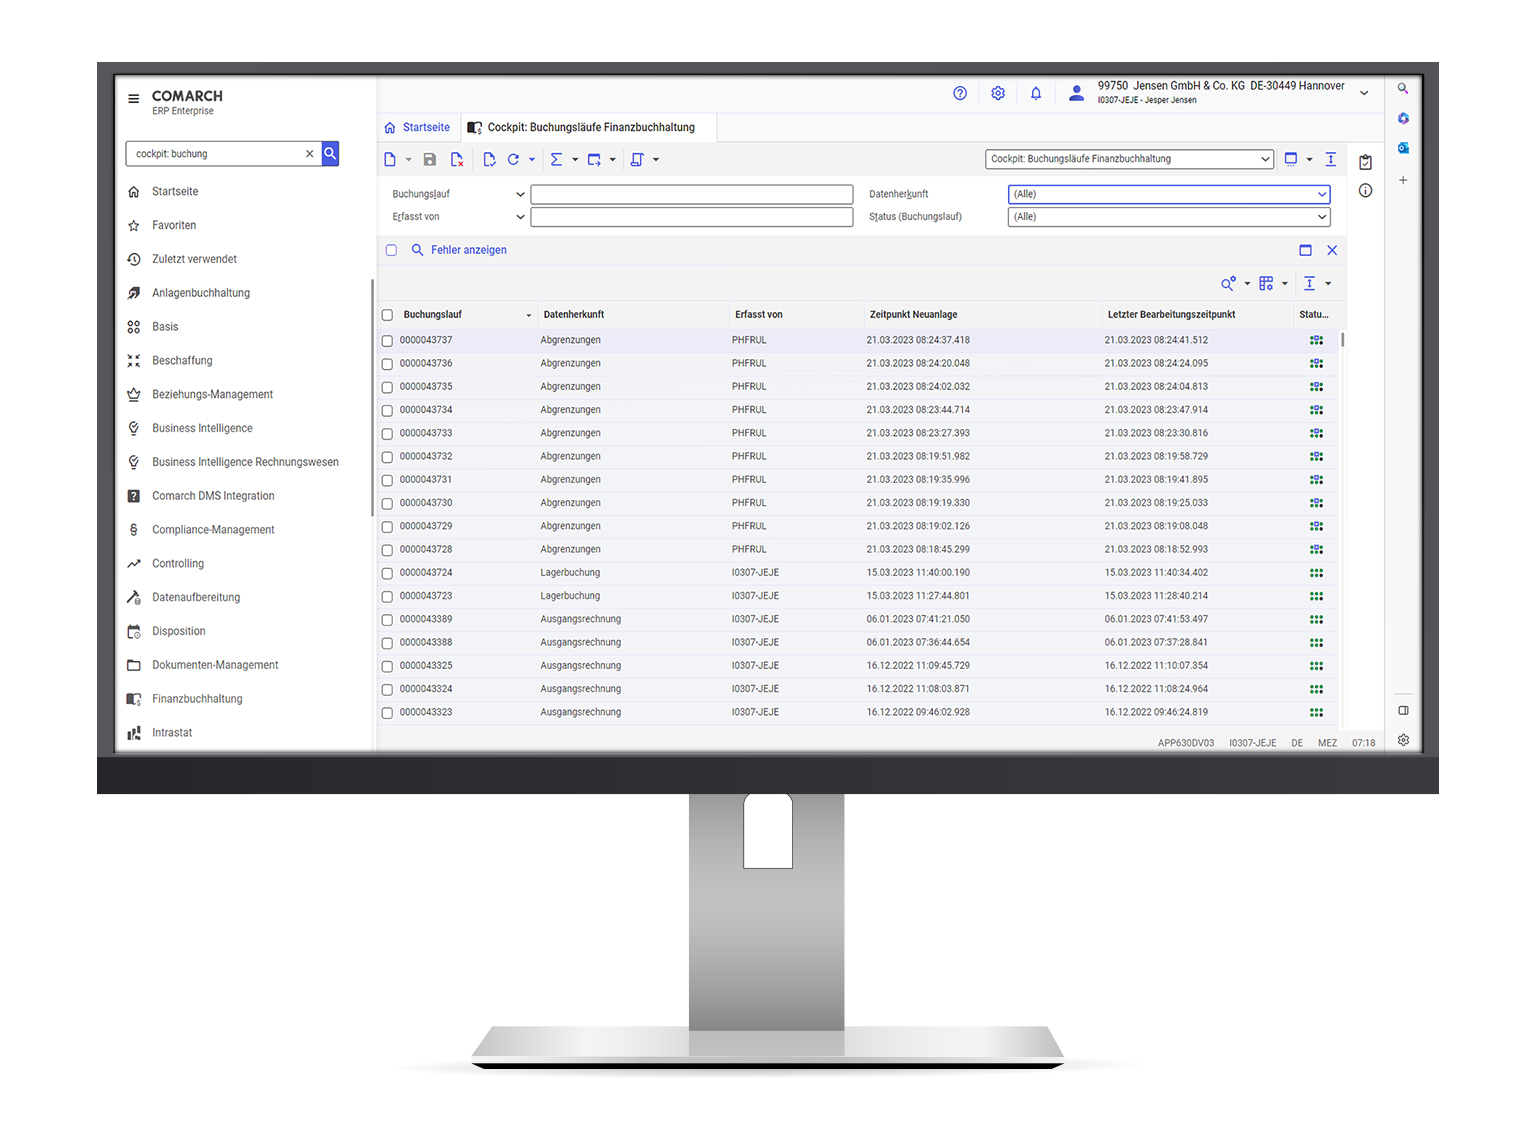Viewport: 1535px width, 1144px height.
Task: Click the blue search magnifier button in sidebar
Action: click(x=330, y=153)
